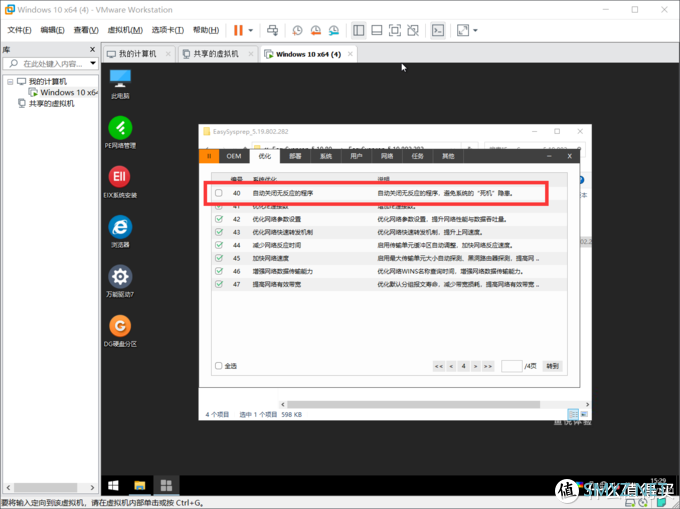
Task: Open the snapshot manager icon
Action: [x=333, y=30]
